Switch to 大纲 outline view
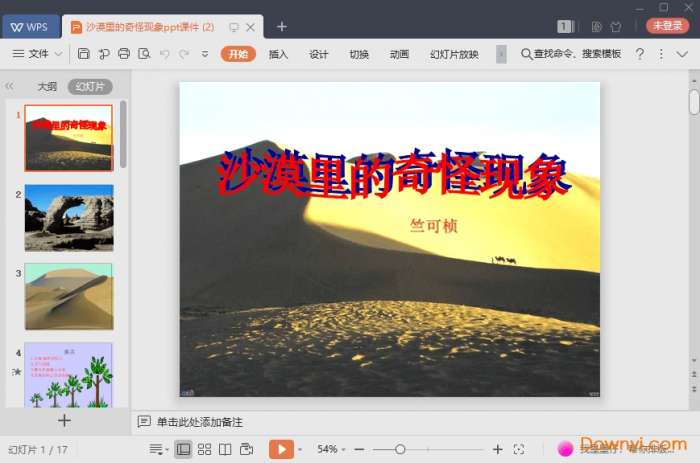The image size is (700, 463). pyautogui.click(x=47, y=86)
